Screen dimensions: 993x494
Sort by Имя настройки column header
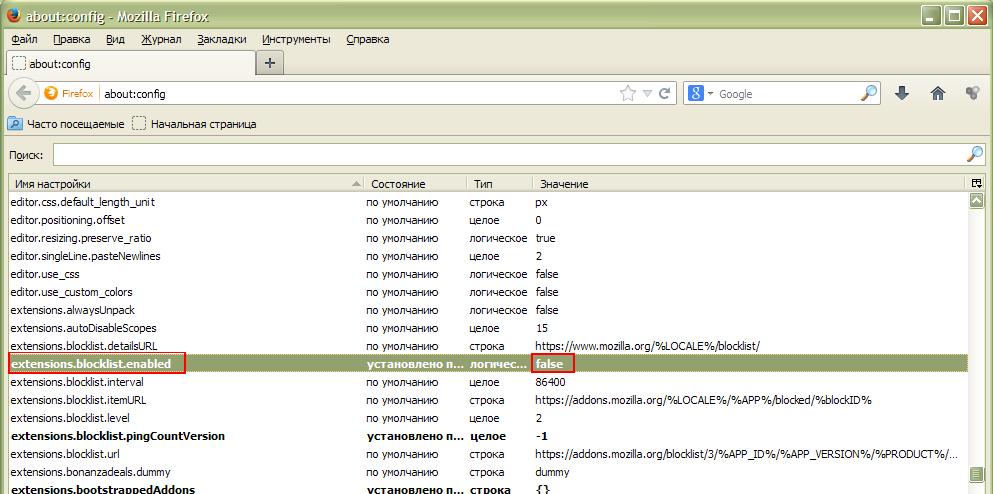pos(187,184)
